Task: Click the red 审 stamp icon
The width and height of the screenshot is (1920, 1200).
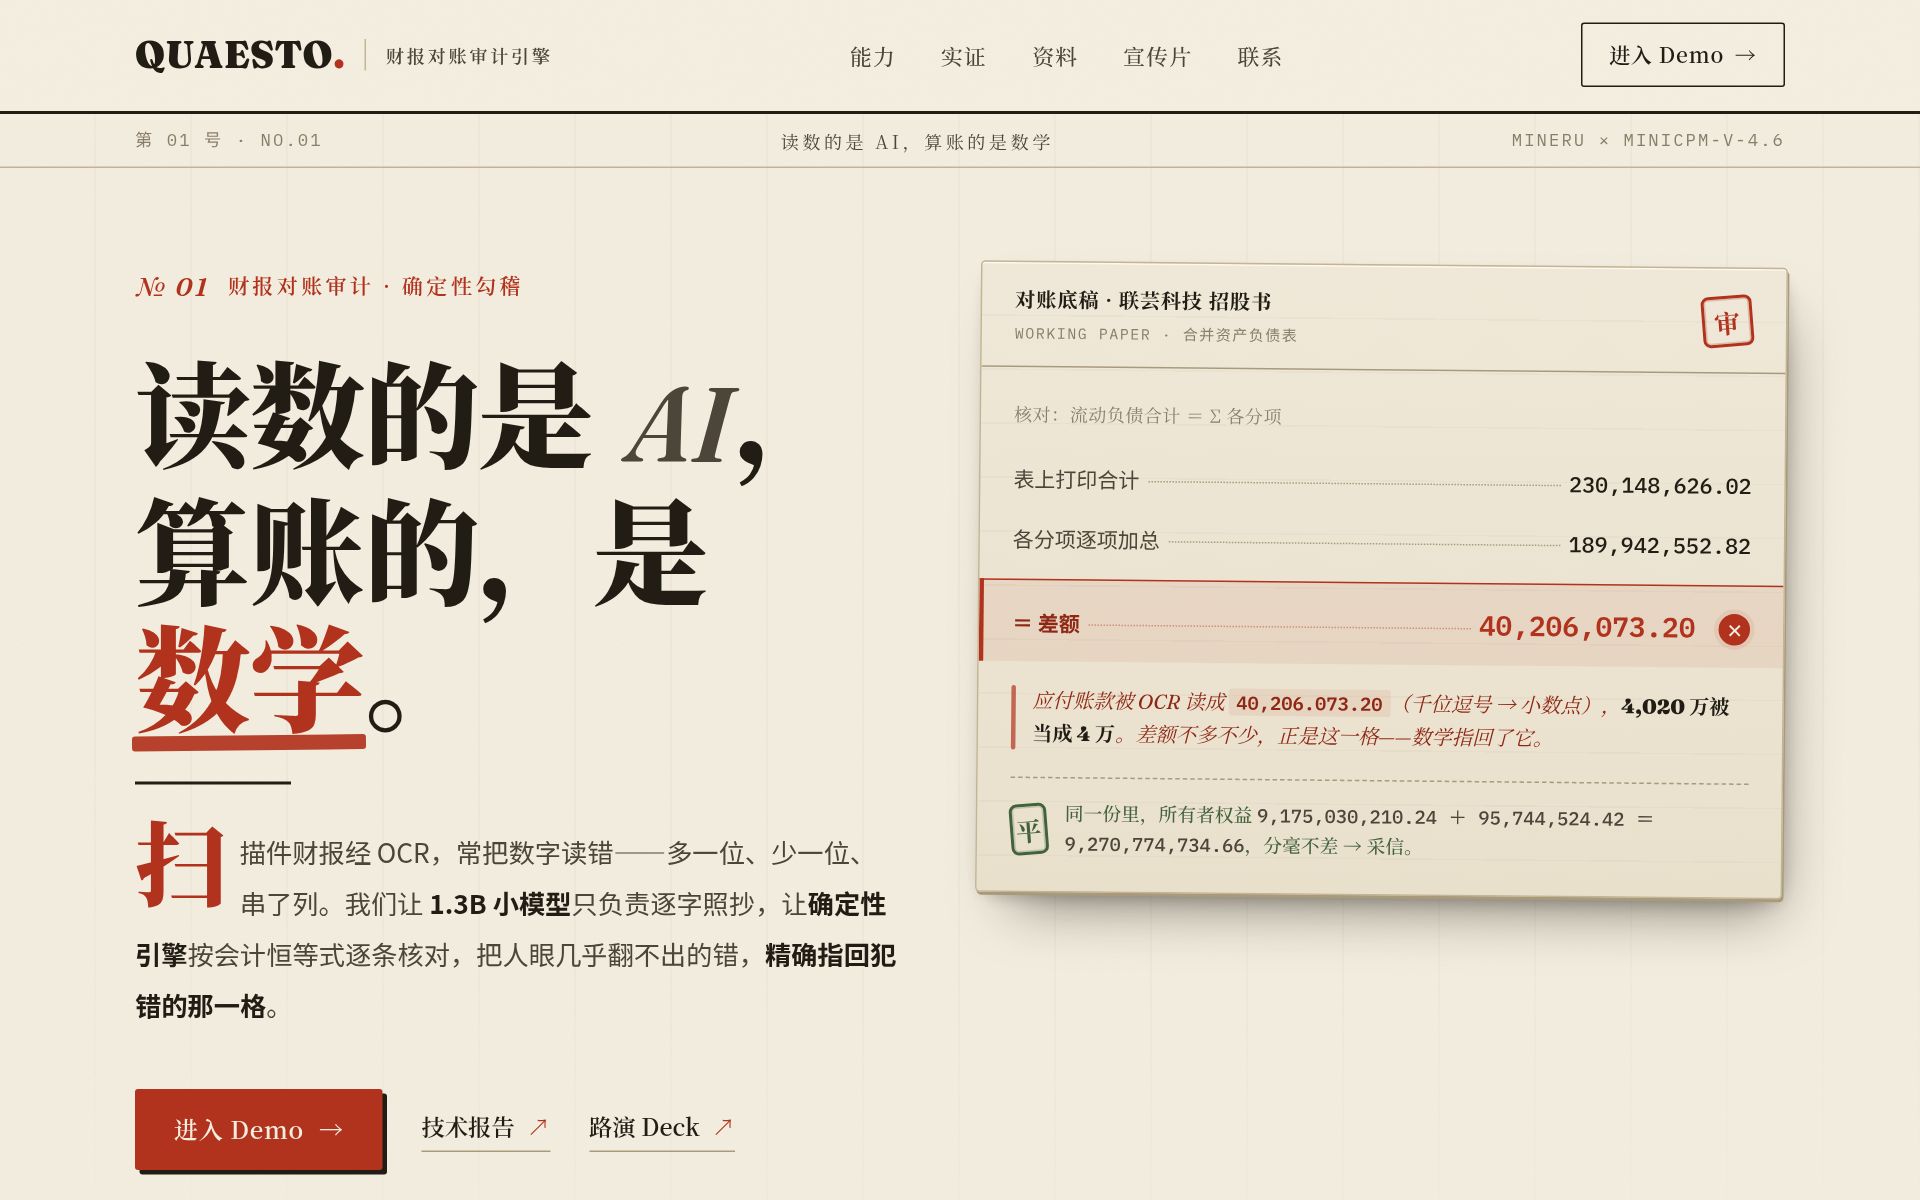Action: click(x=1727, y=322)
